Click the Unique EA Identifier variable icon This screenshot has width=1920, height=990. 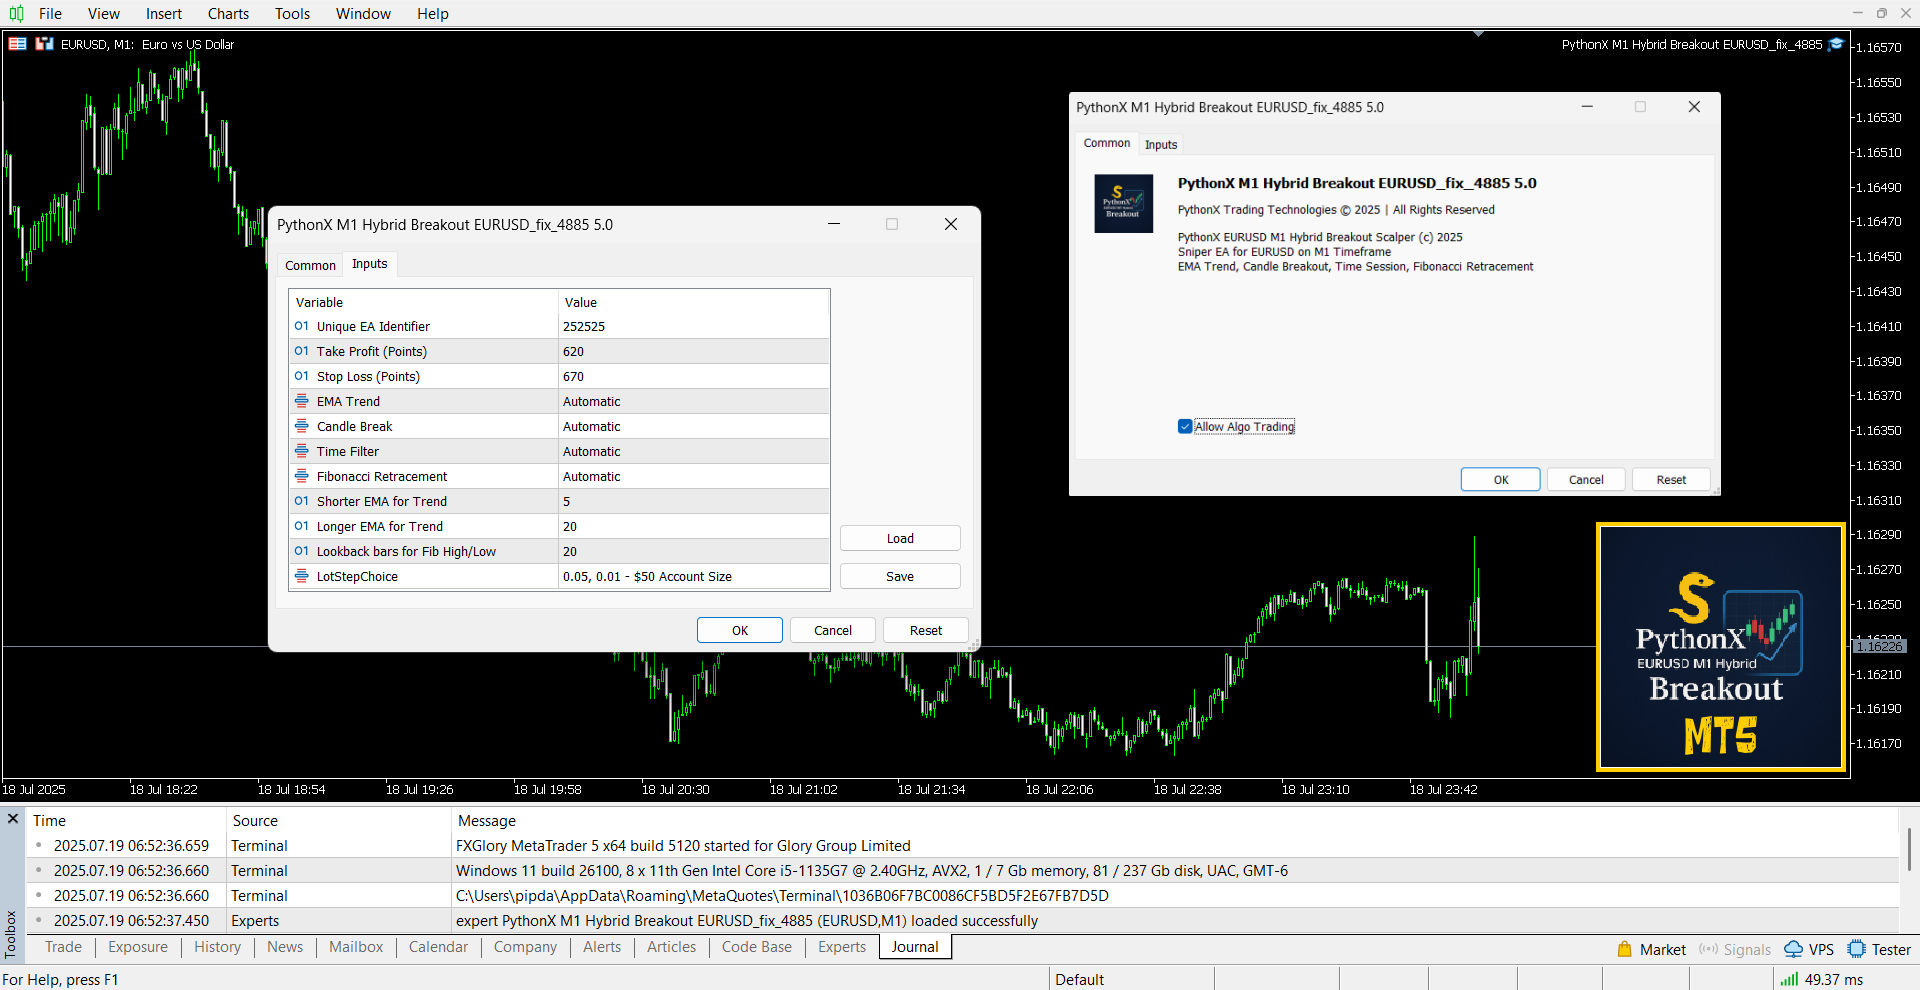(301, 326)
